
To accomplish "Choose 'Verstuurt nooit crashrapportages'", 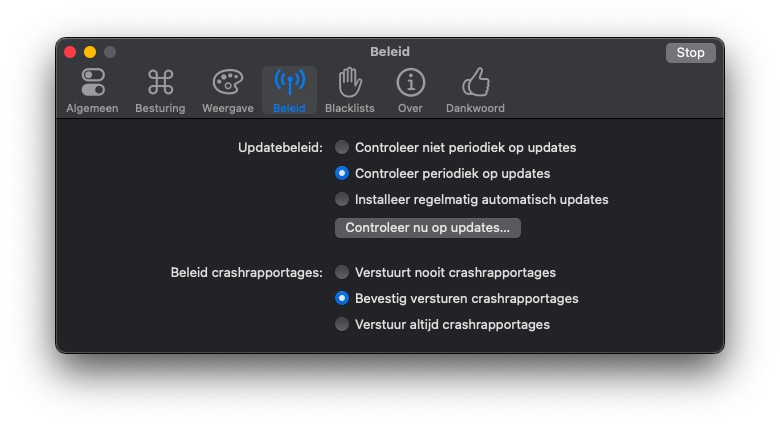I will point(342,272).
